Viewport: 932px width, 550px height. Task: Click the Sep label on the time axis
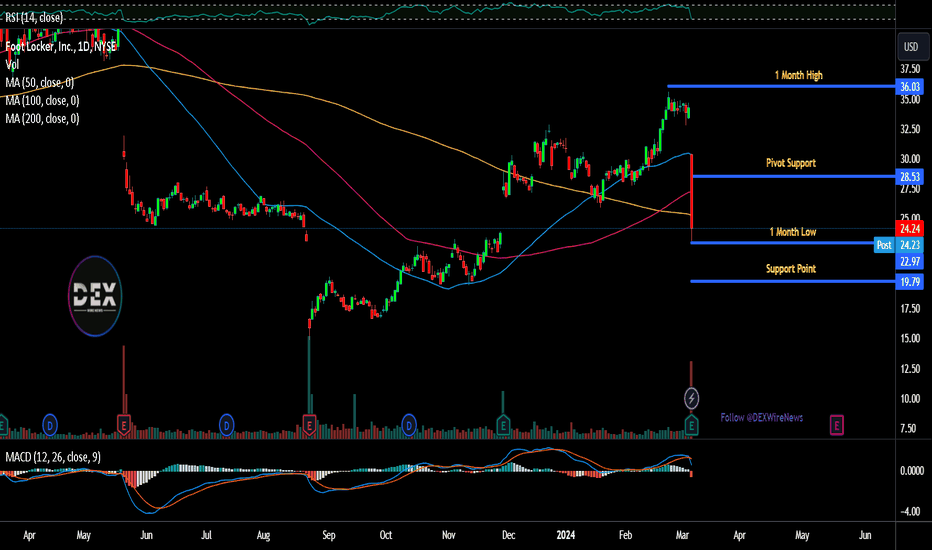[x=329, y=535]
